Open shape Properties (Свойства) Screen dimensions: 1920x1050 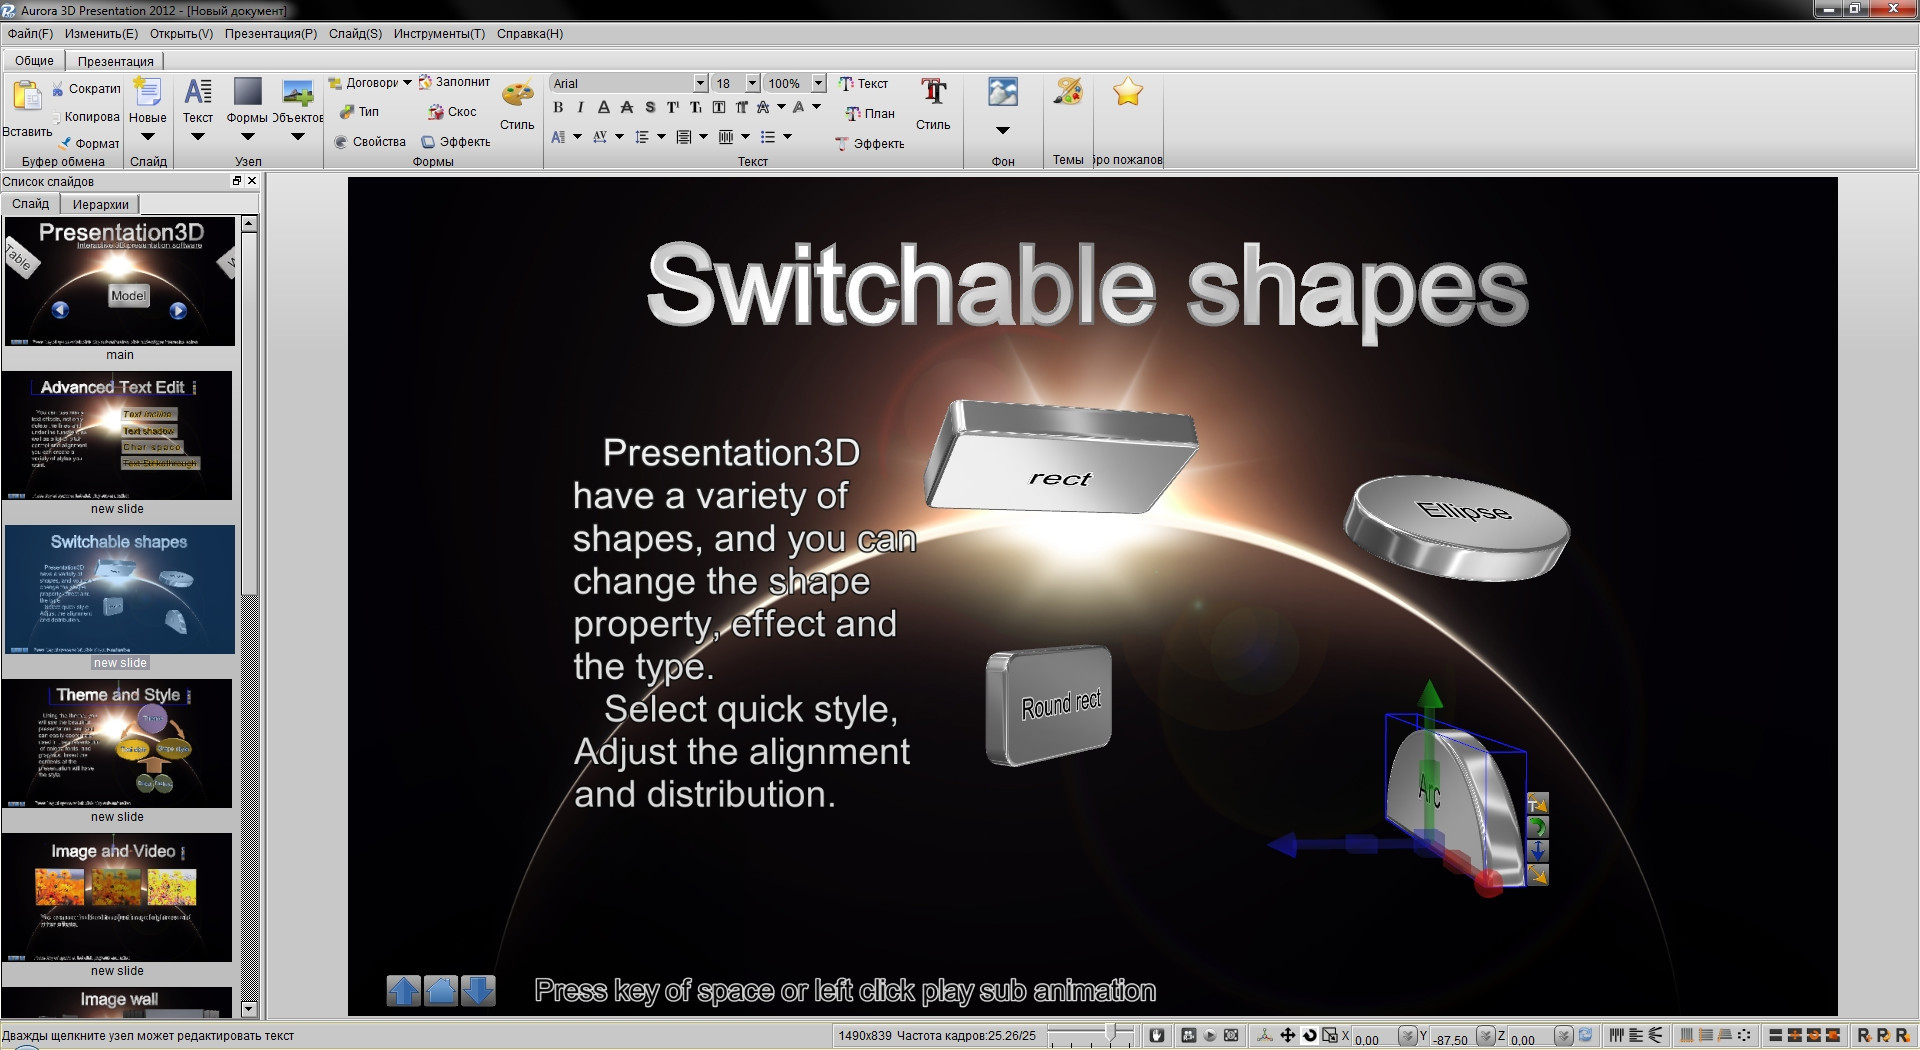coord(370,142)
